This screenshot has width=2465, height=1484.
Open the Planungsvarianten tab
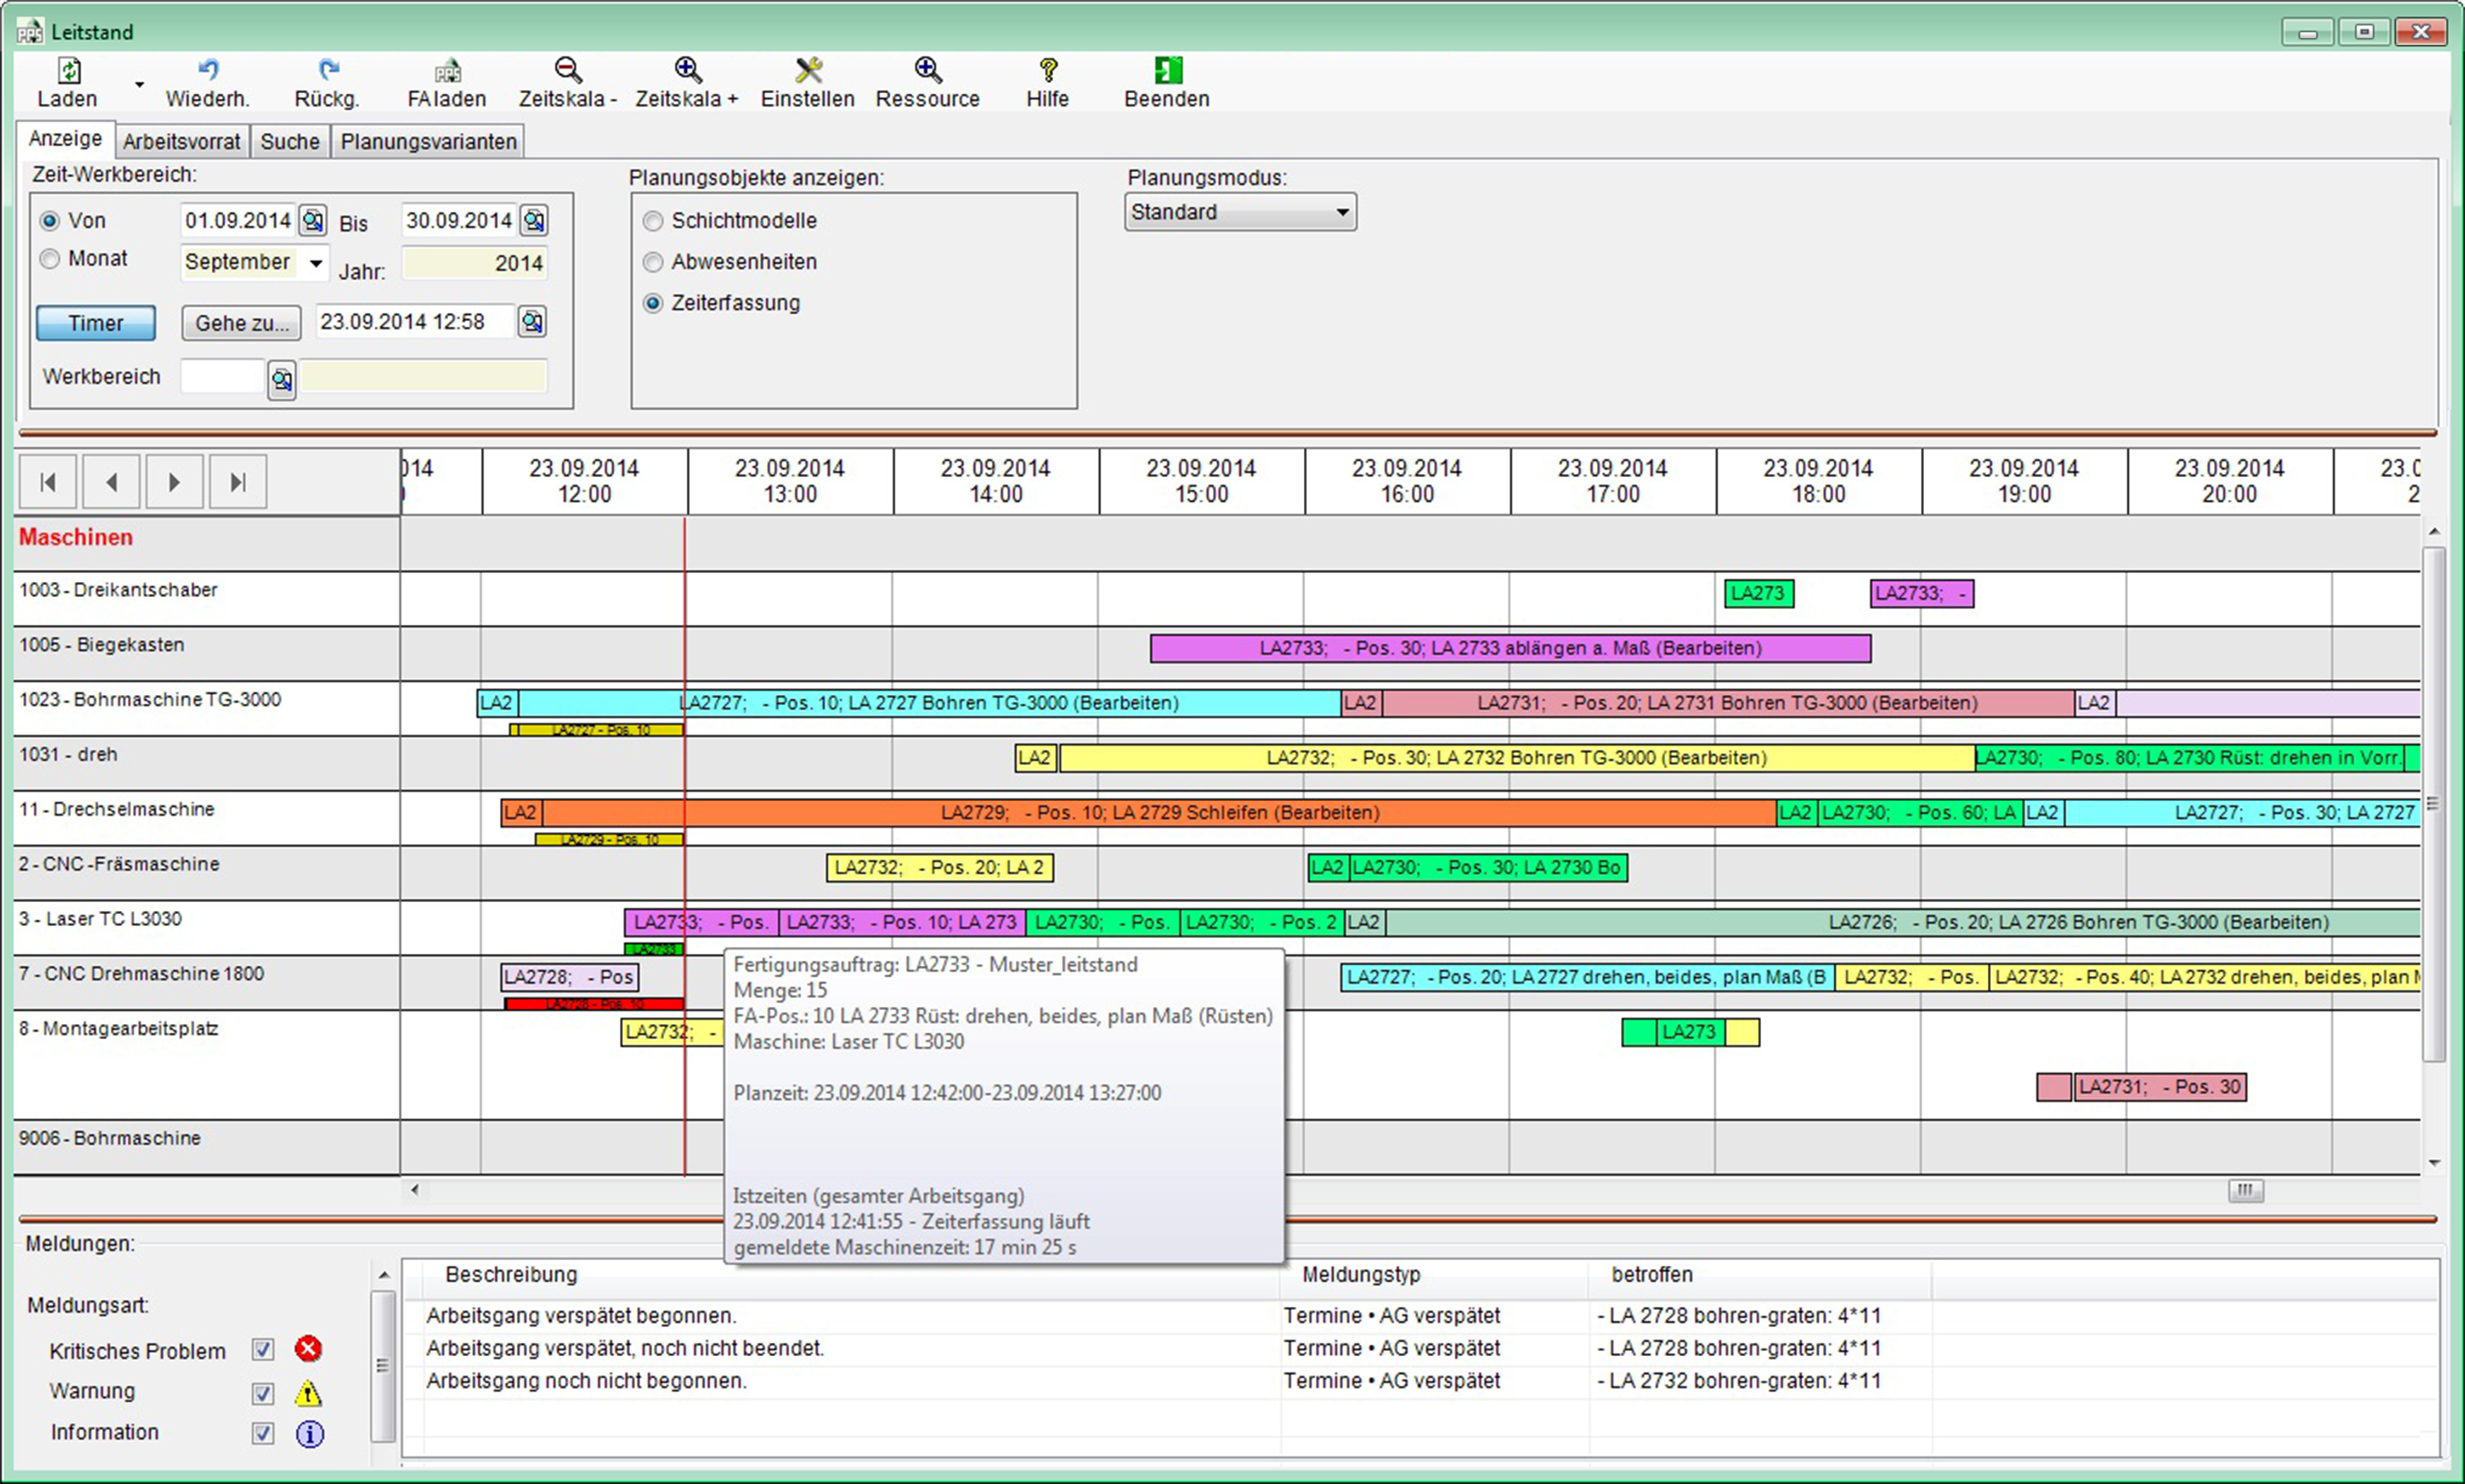click(x=428, y=142)
